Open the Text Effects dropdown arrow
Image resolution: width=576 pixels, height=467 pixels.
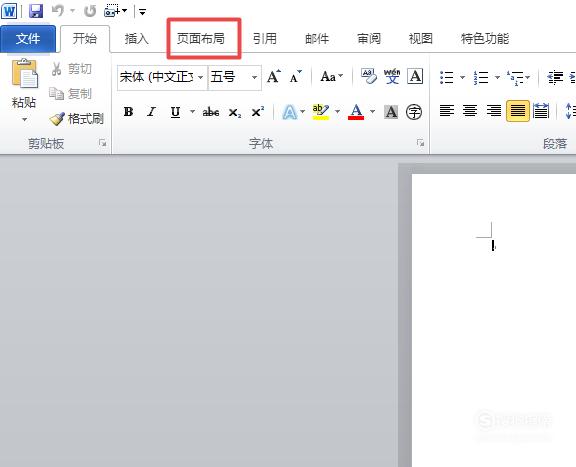303,111
